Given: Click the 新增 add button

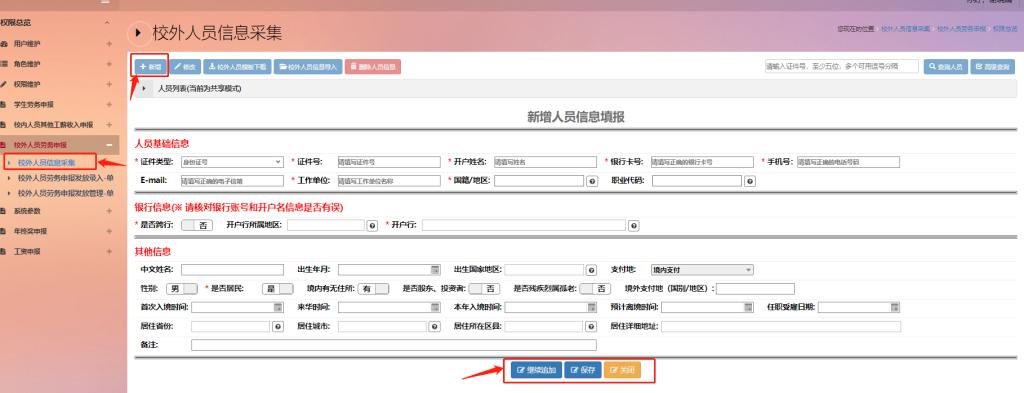Looking at the screenshot, I should click(150, 67).
